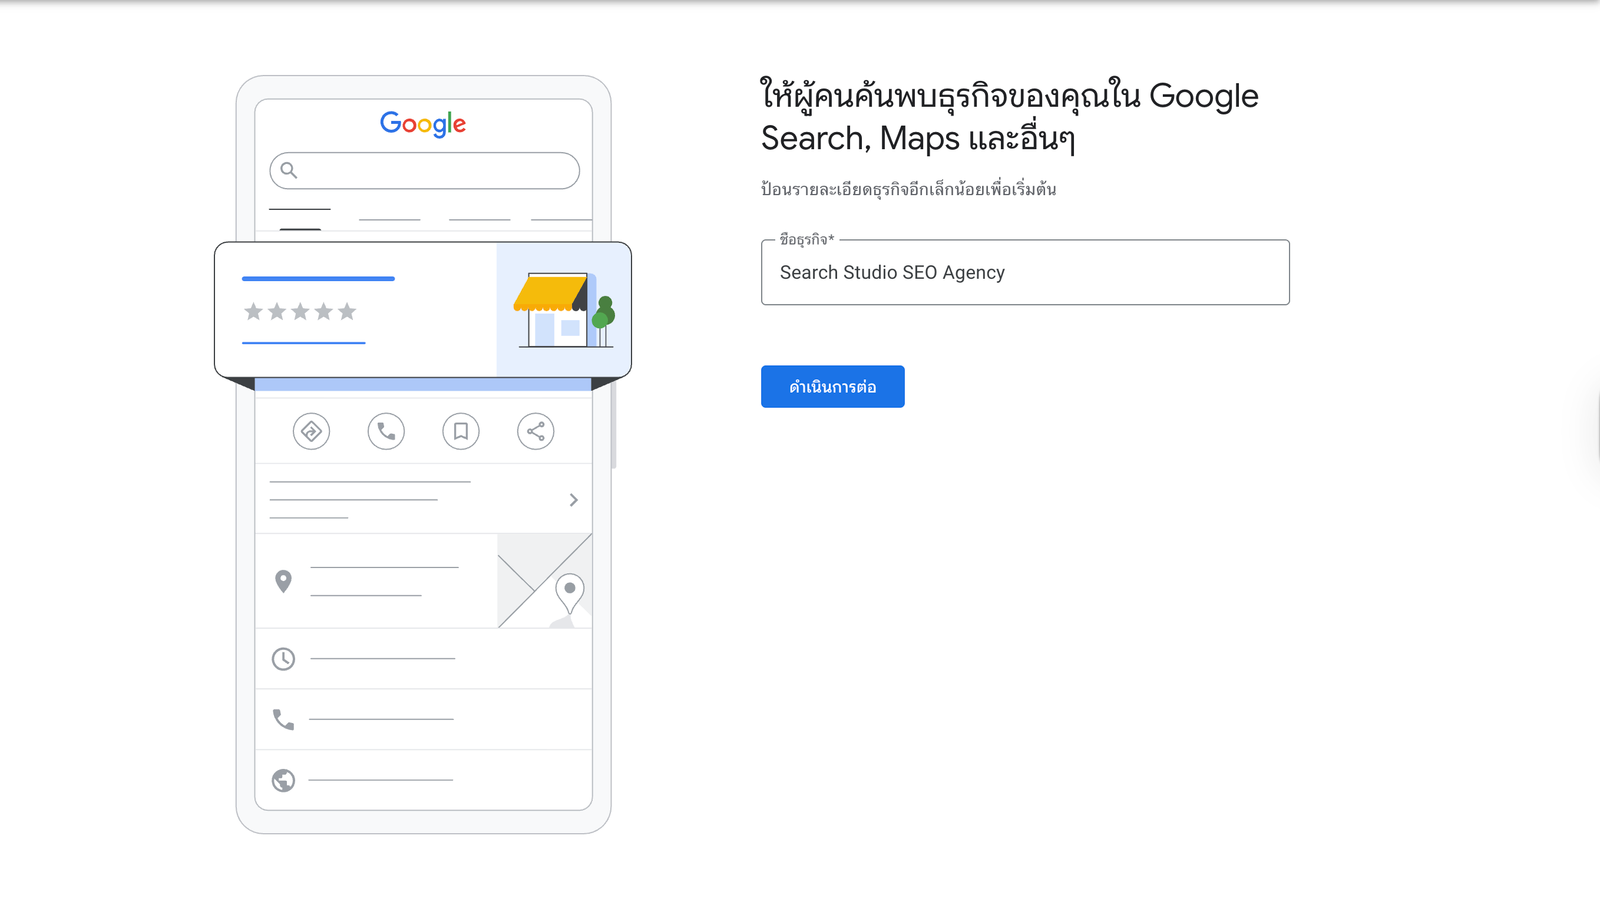Viewport: 1600px width, 904px height.
Task: Click the Google logo in phone illustration
Action: pyautogui.click(x=423, y=124)
